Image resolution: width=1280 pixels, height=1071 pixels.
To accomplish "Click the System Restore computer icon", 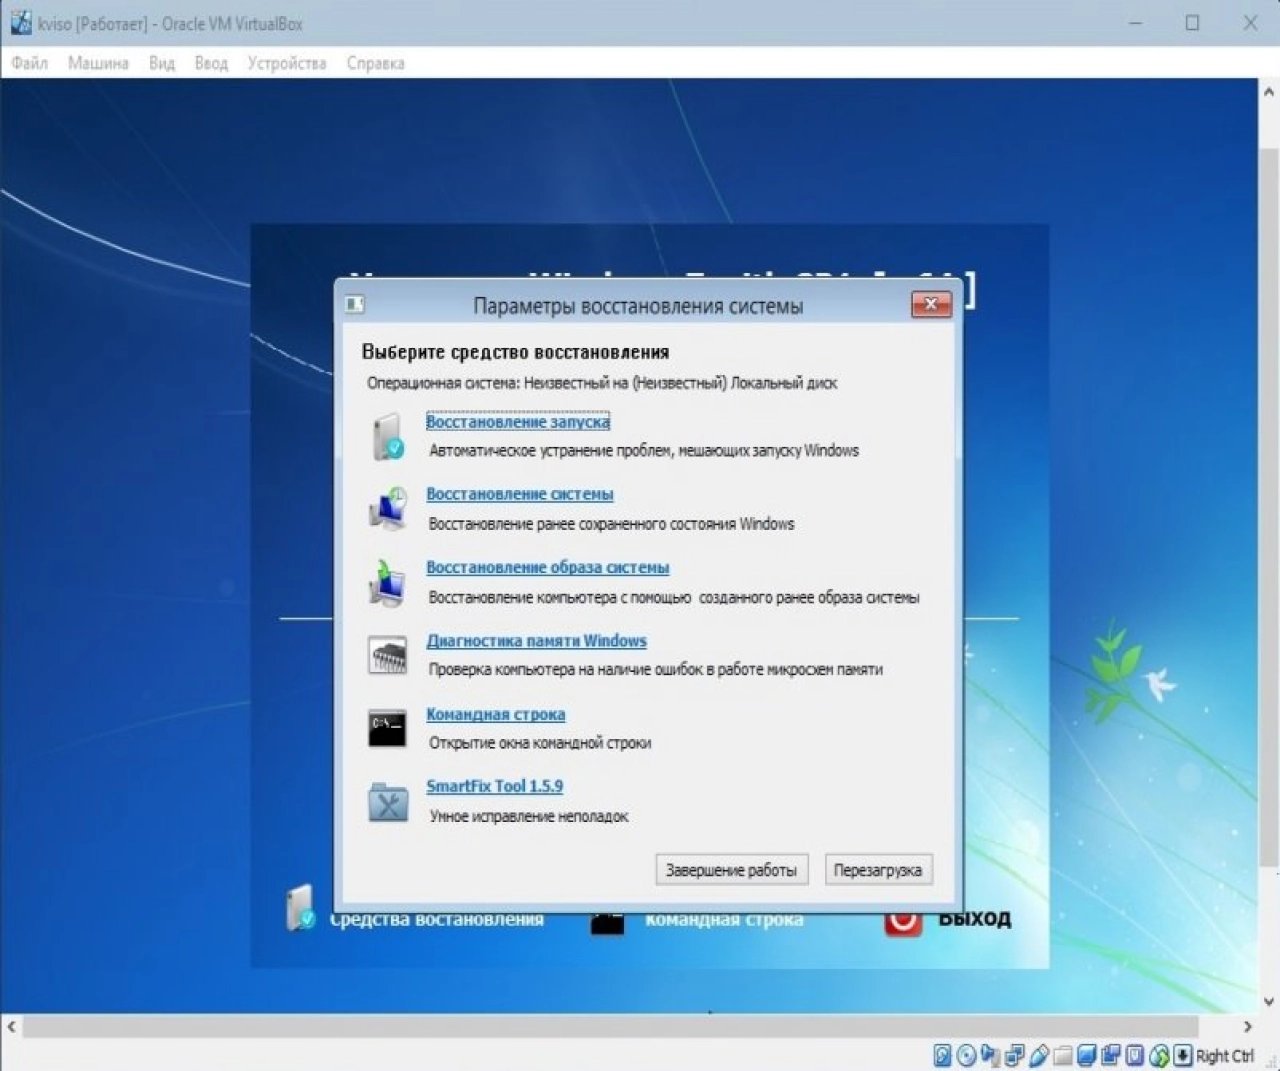I will coord(387,508).
